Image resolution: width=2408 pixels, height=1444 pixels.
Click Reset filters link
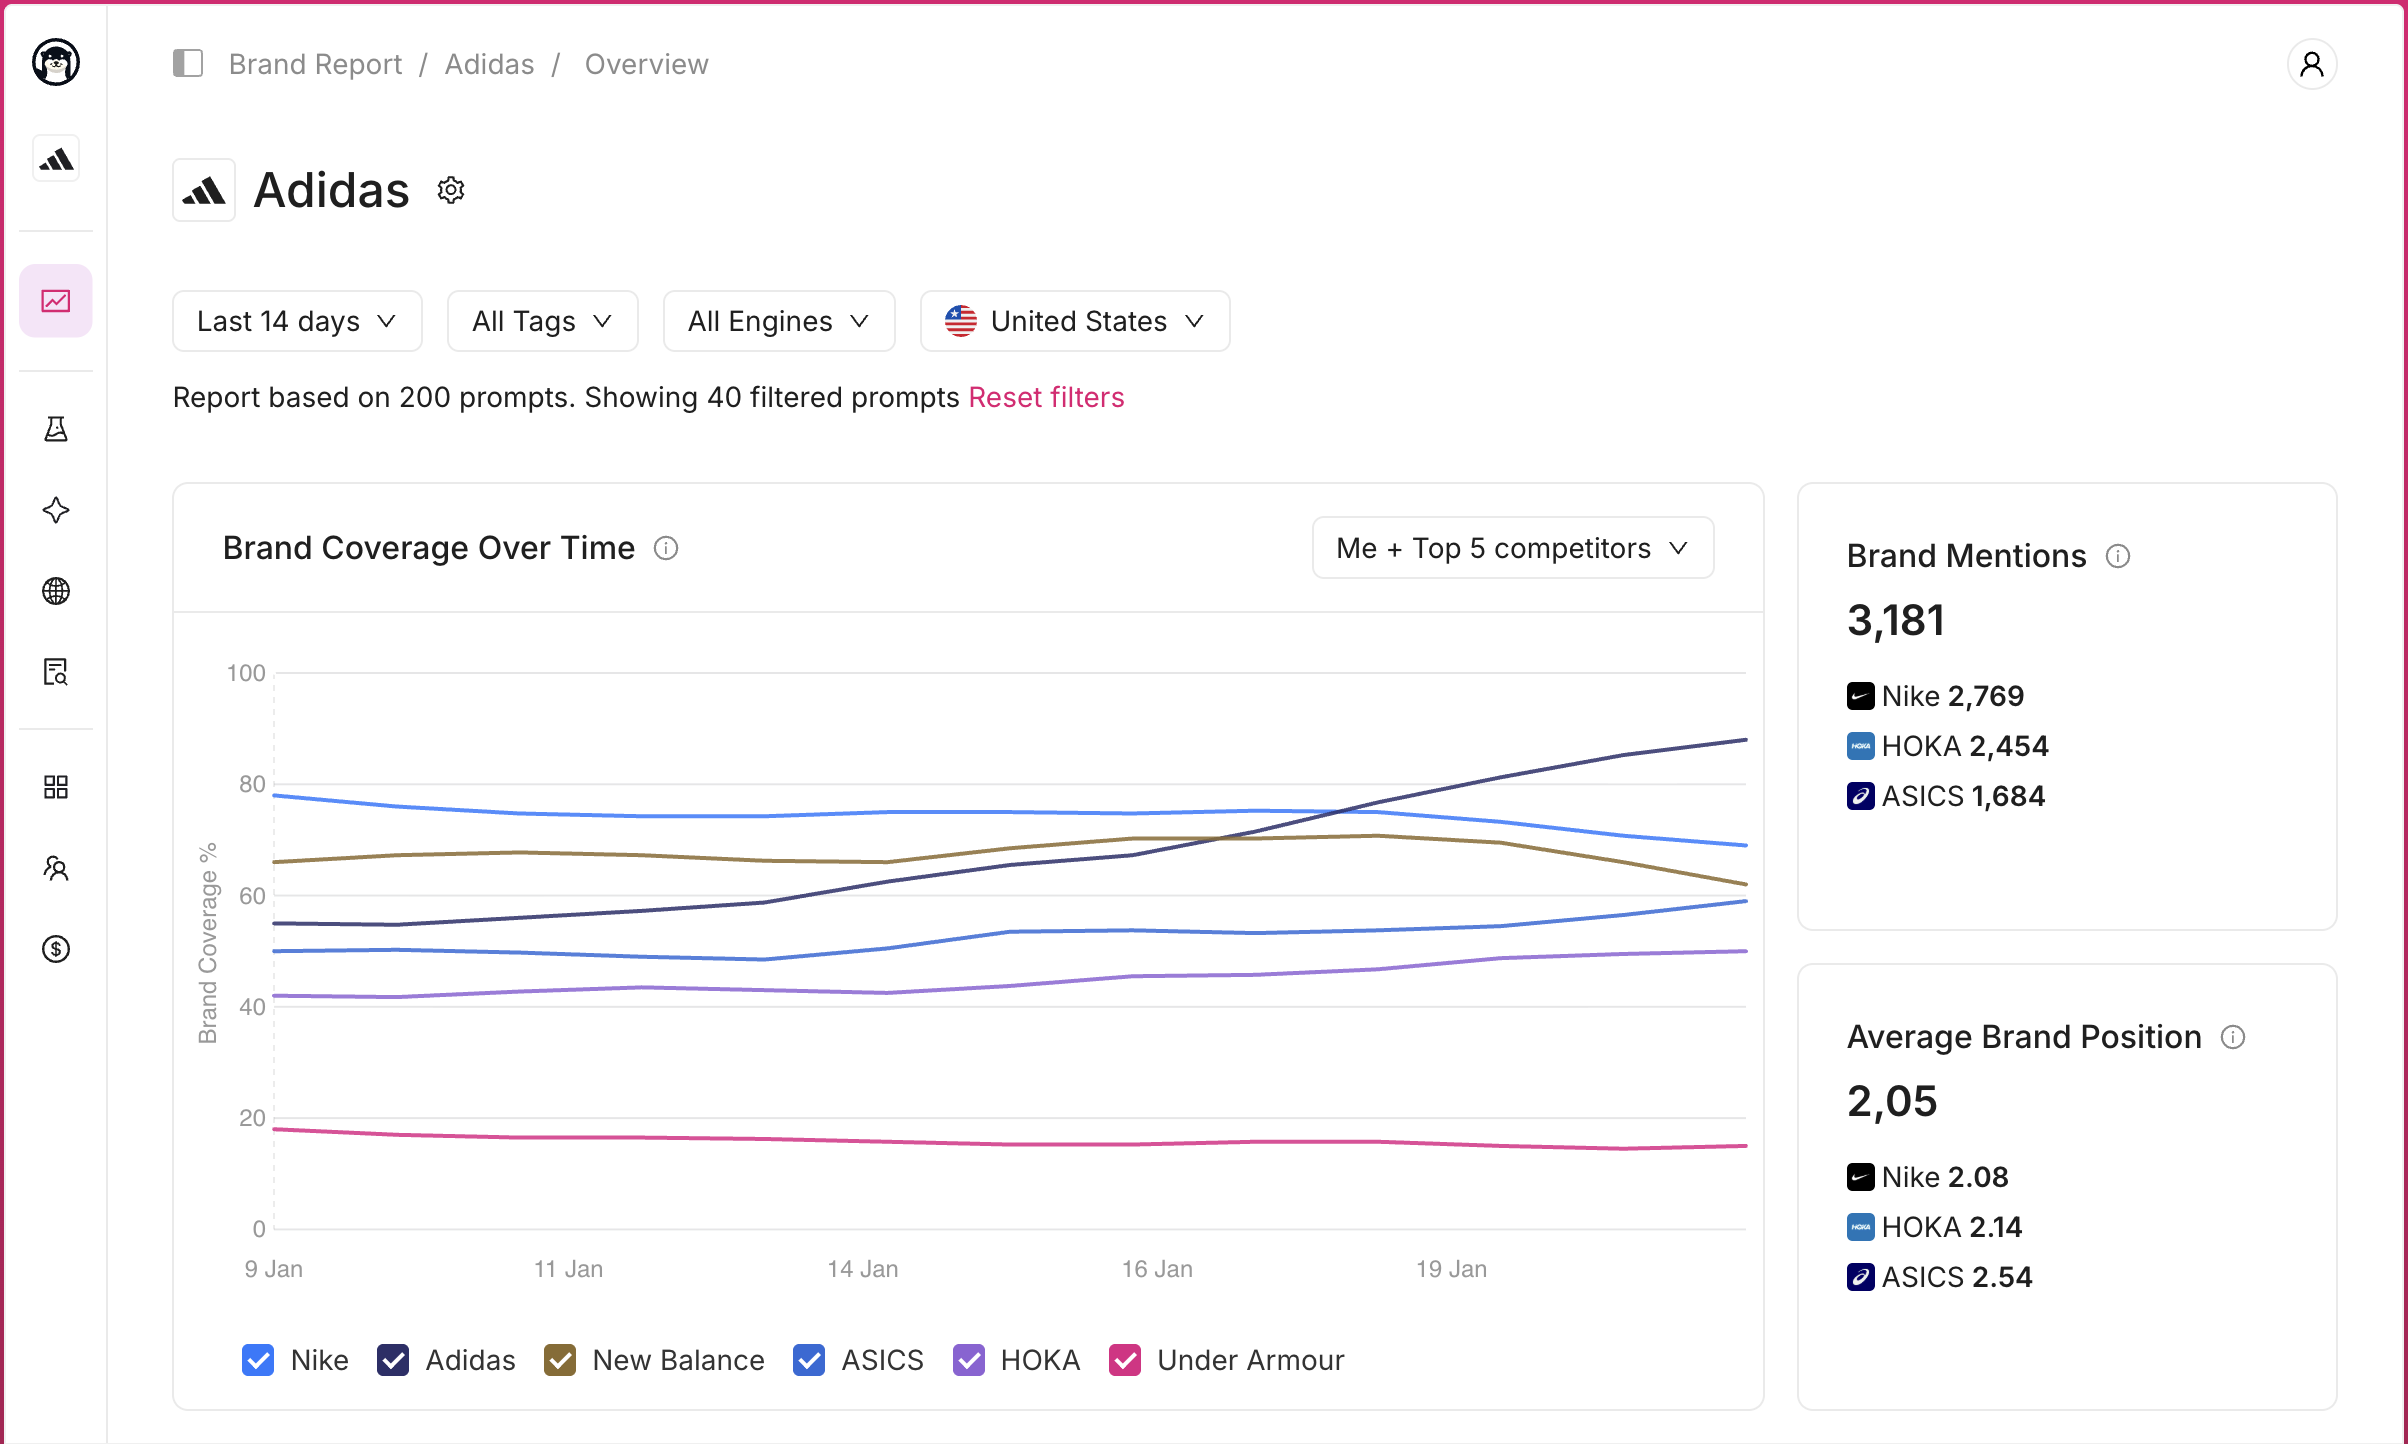click(x=1047, y=397)
